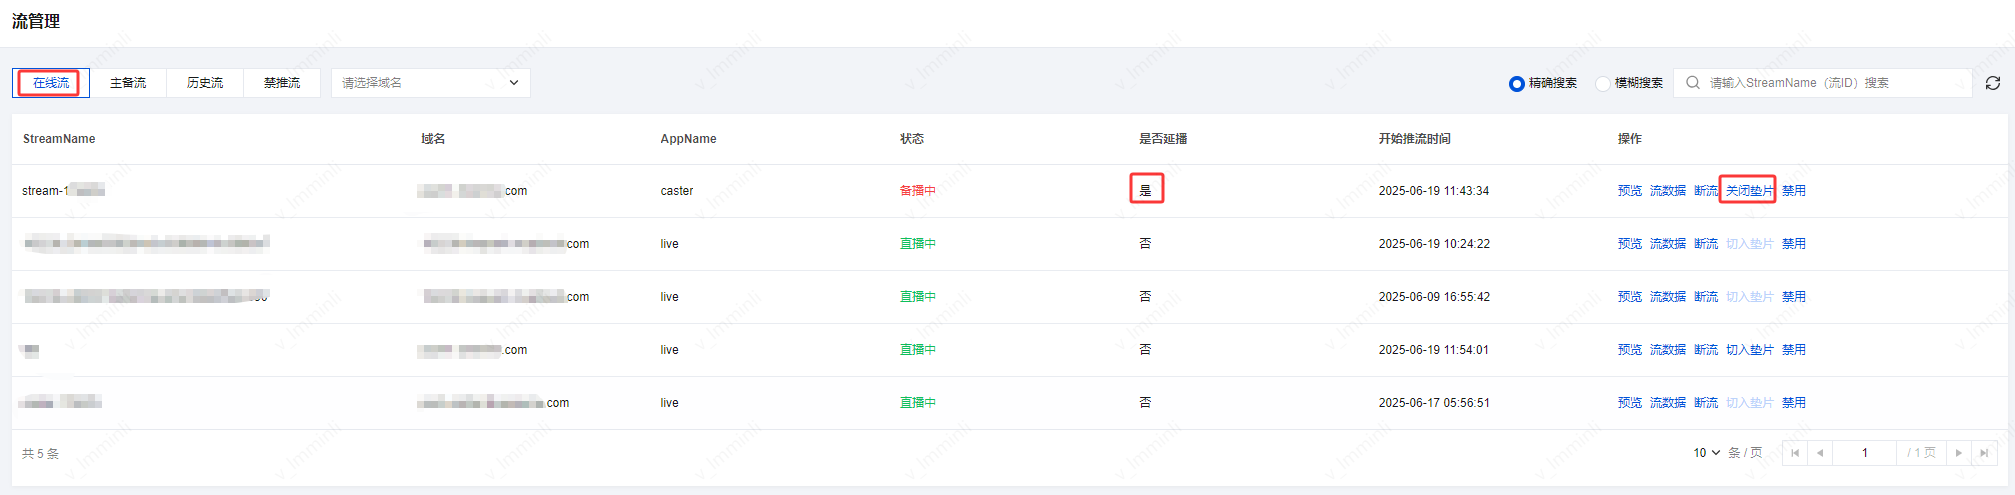Image resolution: width=2015 pixels, height=495 pixels.
Task: Click the page number input field
Action: click(x=1864, y=453)
